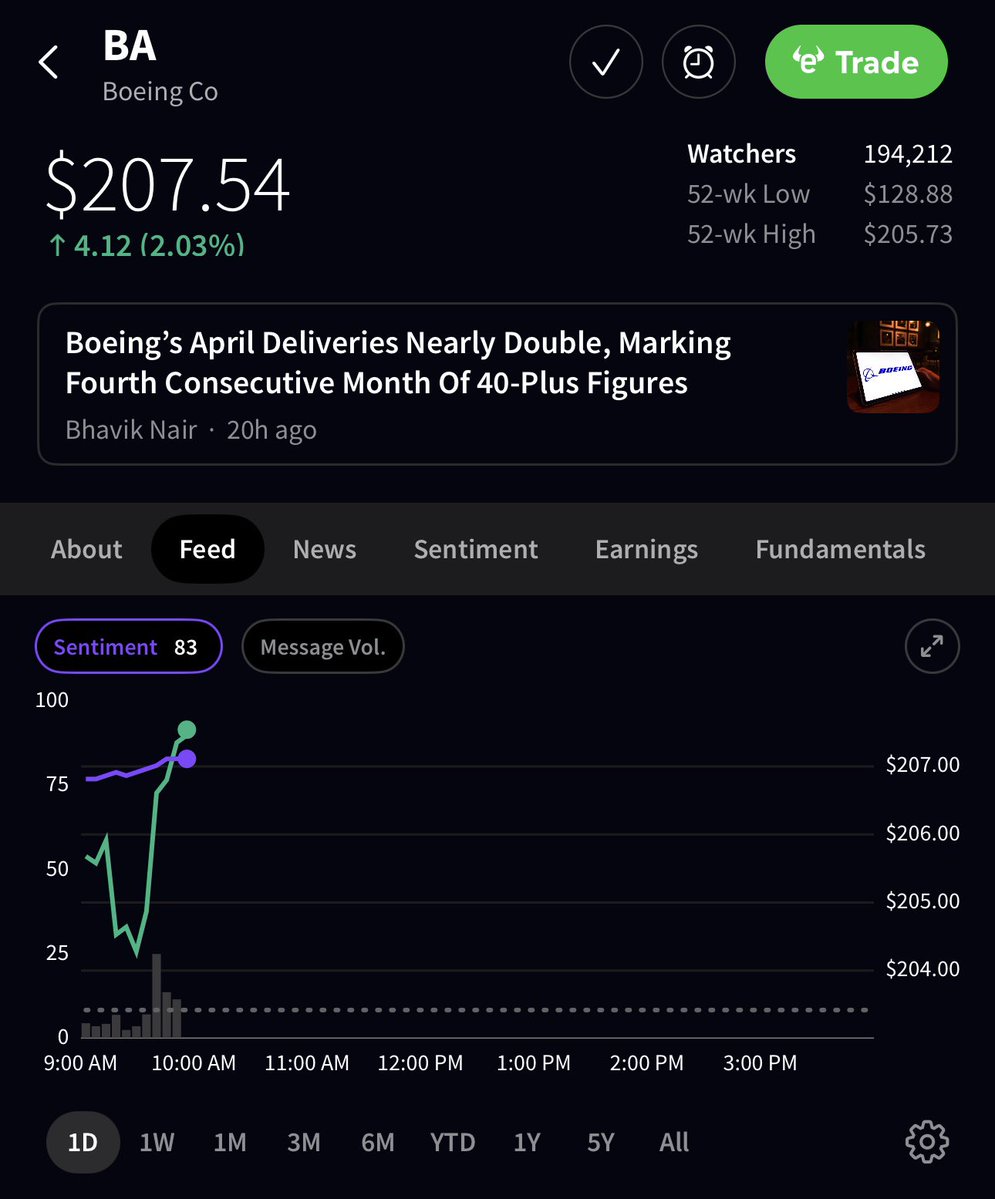
Task: Select the 1D time range
Action: pyautogui.click(x=83, y=1142)
